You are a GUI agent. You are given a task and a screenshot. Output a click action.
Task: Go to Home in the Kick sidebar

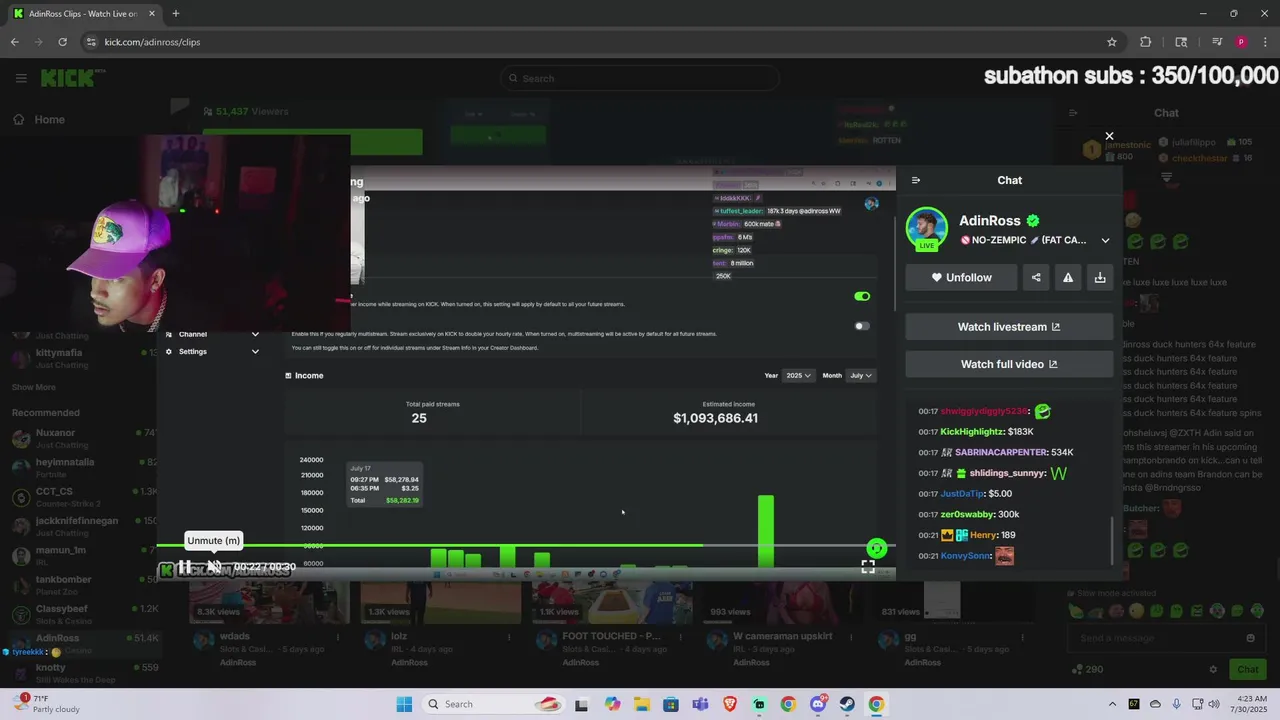[x=38, y=119]
